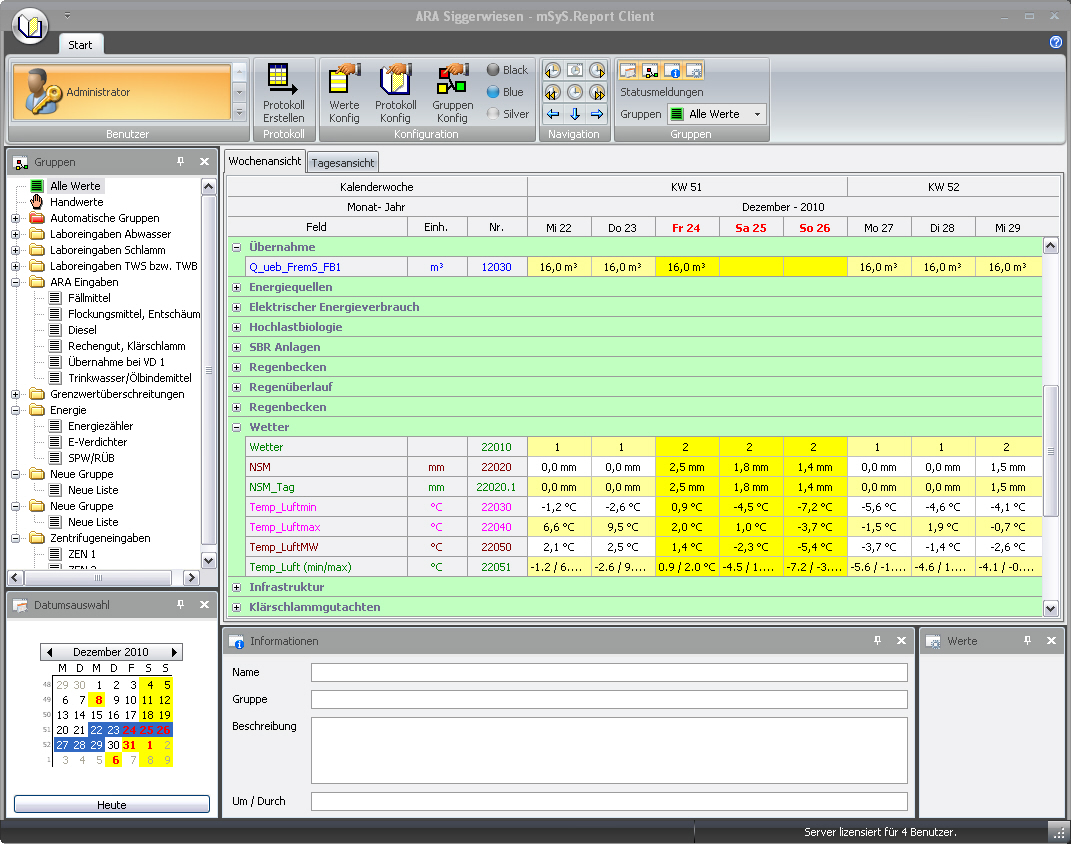Select the Black color theme
Screen dimensions: 1071x844
coord(506,70)
